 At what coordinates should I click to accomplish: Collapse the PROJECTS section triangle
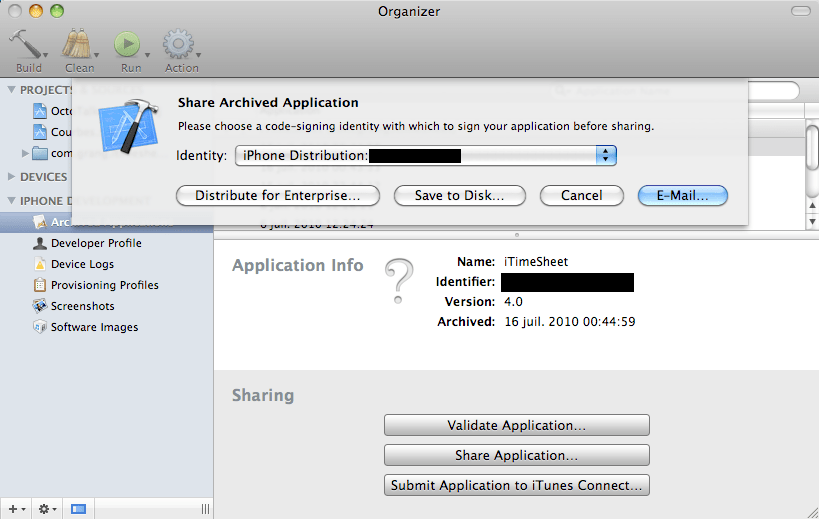11,90
